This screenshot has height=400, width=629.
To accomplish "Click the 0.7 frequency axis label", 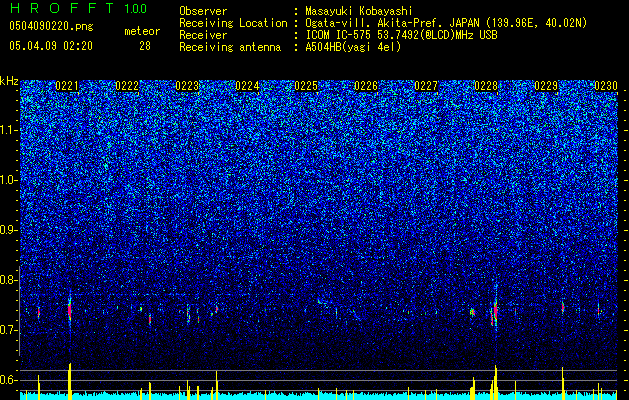I will click(x=9, y=330).
